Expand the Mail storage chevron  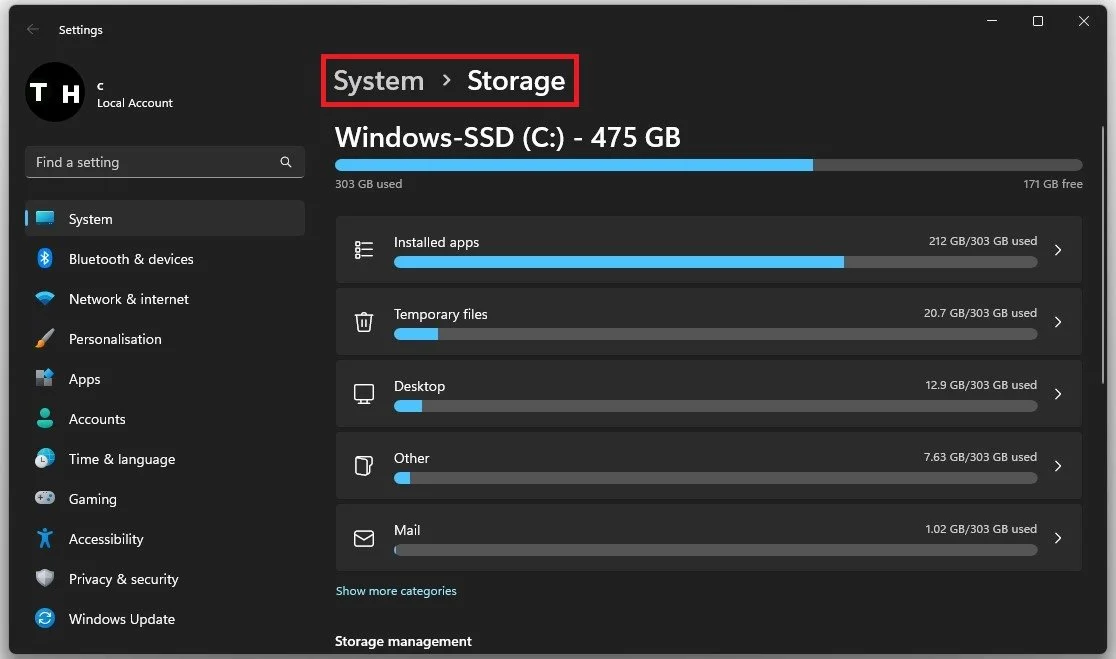(1058, 538)
